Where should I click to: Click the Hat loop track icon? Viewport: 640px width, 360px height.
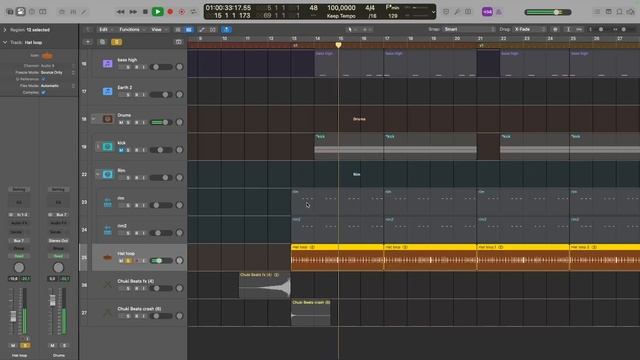tap(107, 258)
